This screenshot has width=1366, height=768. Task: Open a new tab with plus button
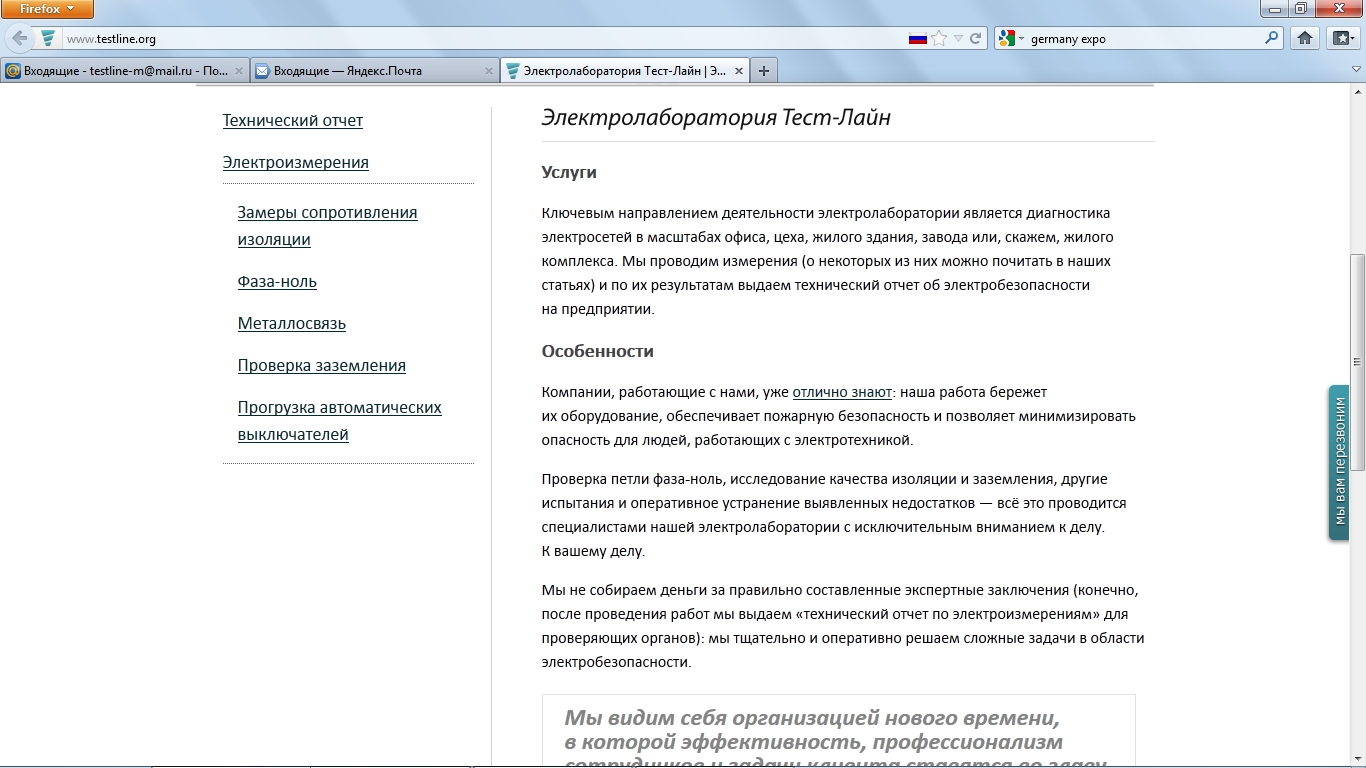click(x=764, y=71)
